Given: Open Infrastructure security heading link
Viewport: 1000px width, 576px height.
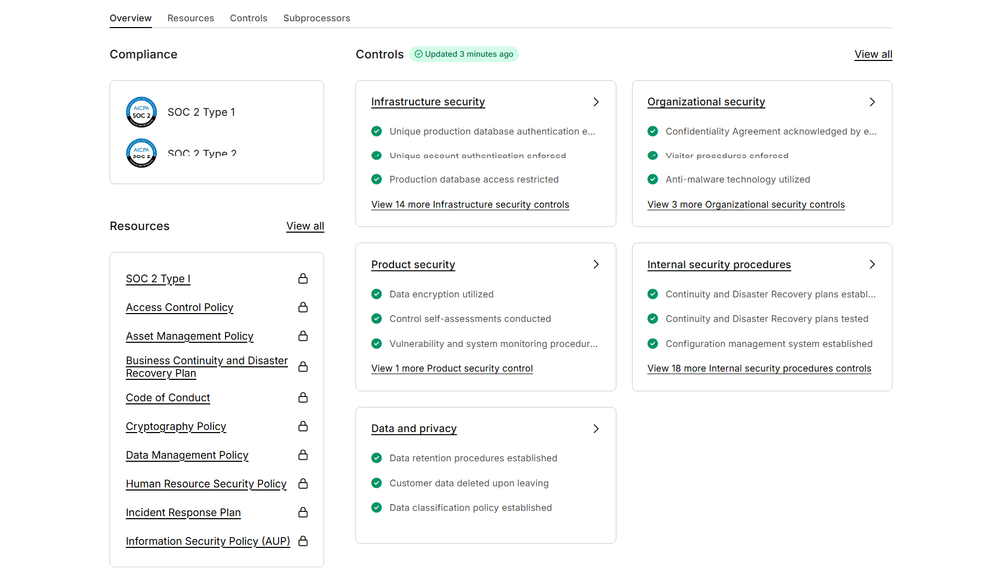Looking at the screenshot, I should coord(428,101).
